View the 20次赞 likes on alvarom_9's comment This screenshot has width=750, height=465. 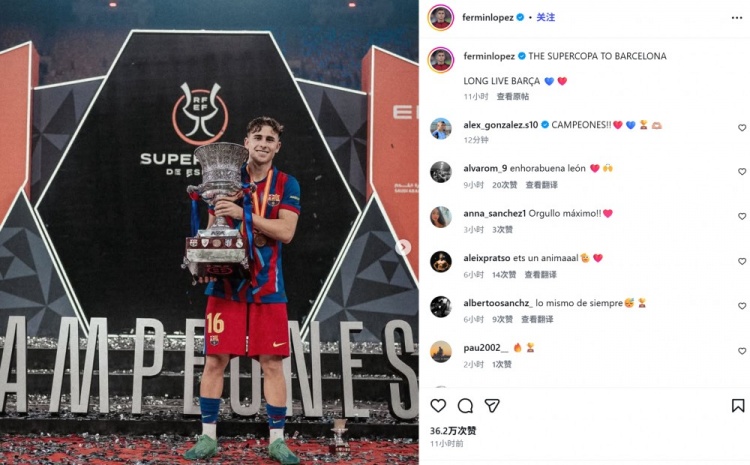click(504, 185)
